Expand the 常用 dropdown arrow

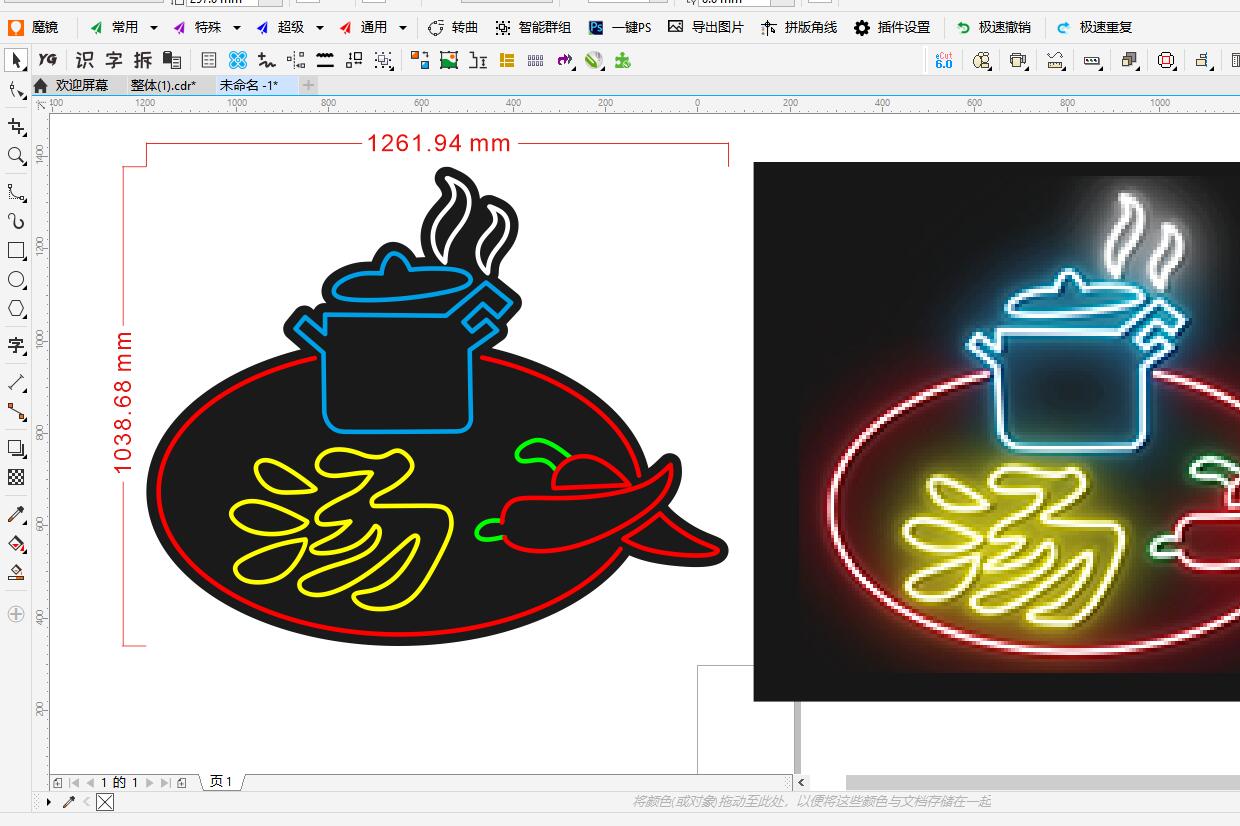154,28
